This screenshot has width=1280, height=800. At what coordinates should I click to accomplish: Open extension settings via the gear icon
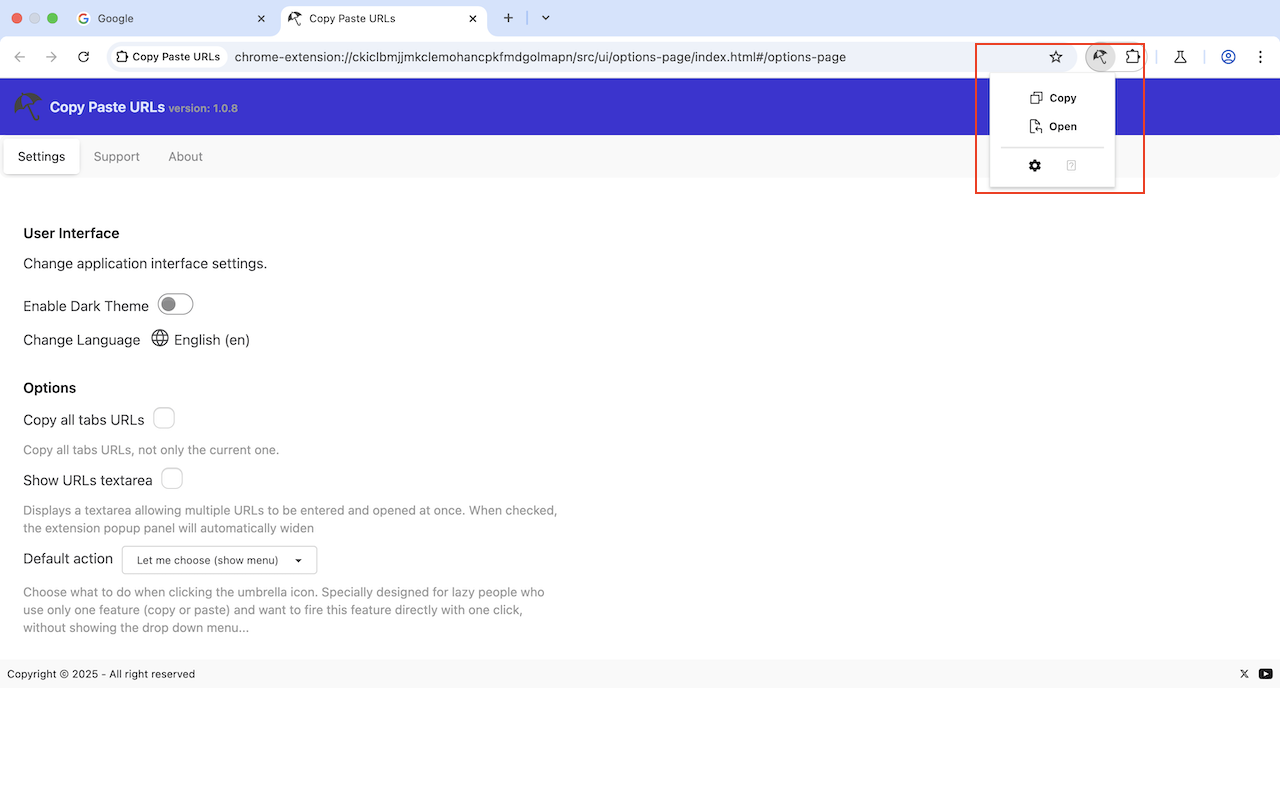[1034, 165]
